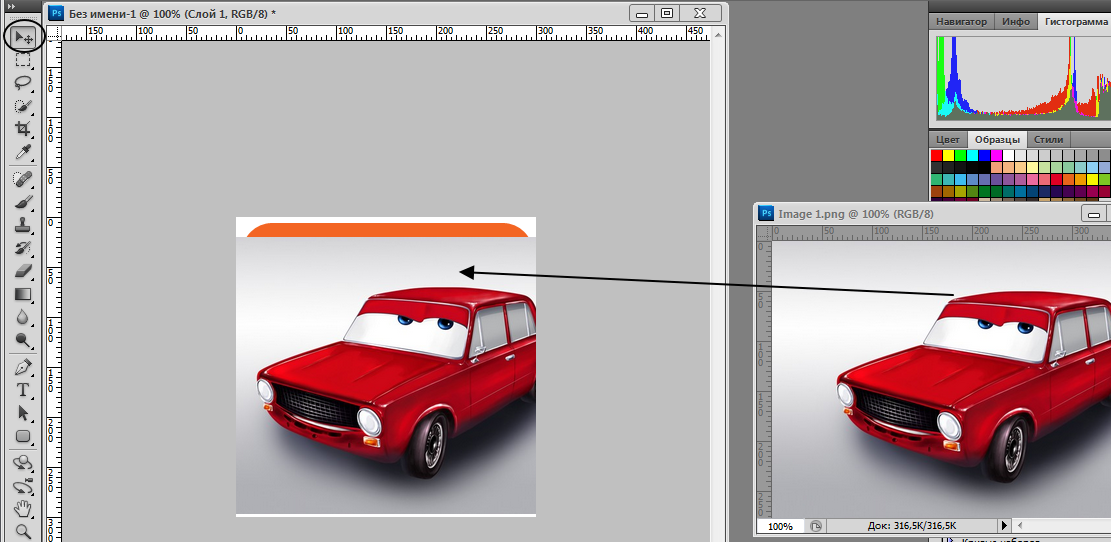Viewport: 1111px width, 542px height.
Task: Select the Spot Healing Brush tool
Action: (x=24, y=179)
